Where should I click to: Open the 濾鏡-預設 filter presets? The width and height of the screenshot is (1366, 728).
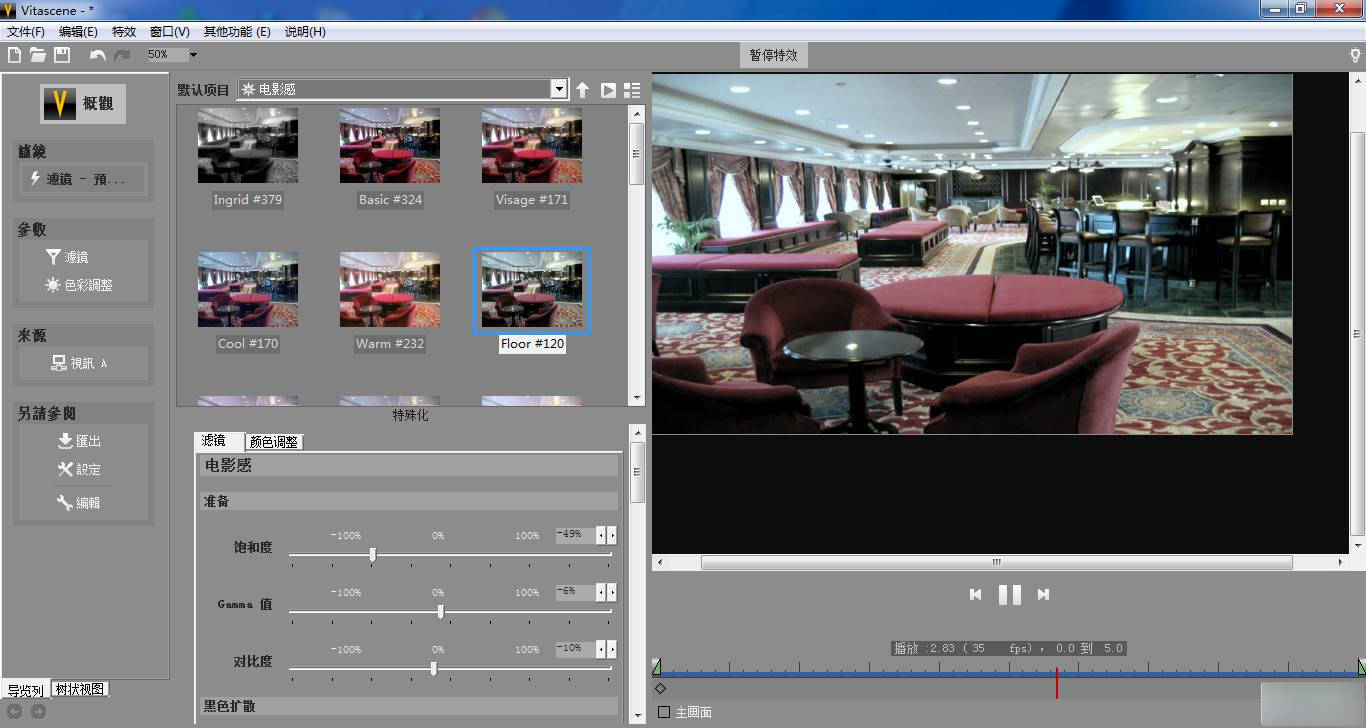[83, 179]
